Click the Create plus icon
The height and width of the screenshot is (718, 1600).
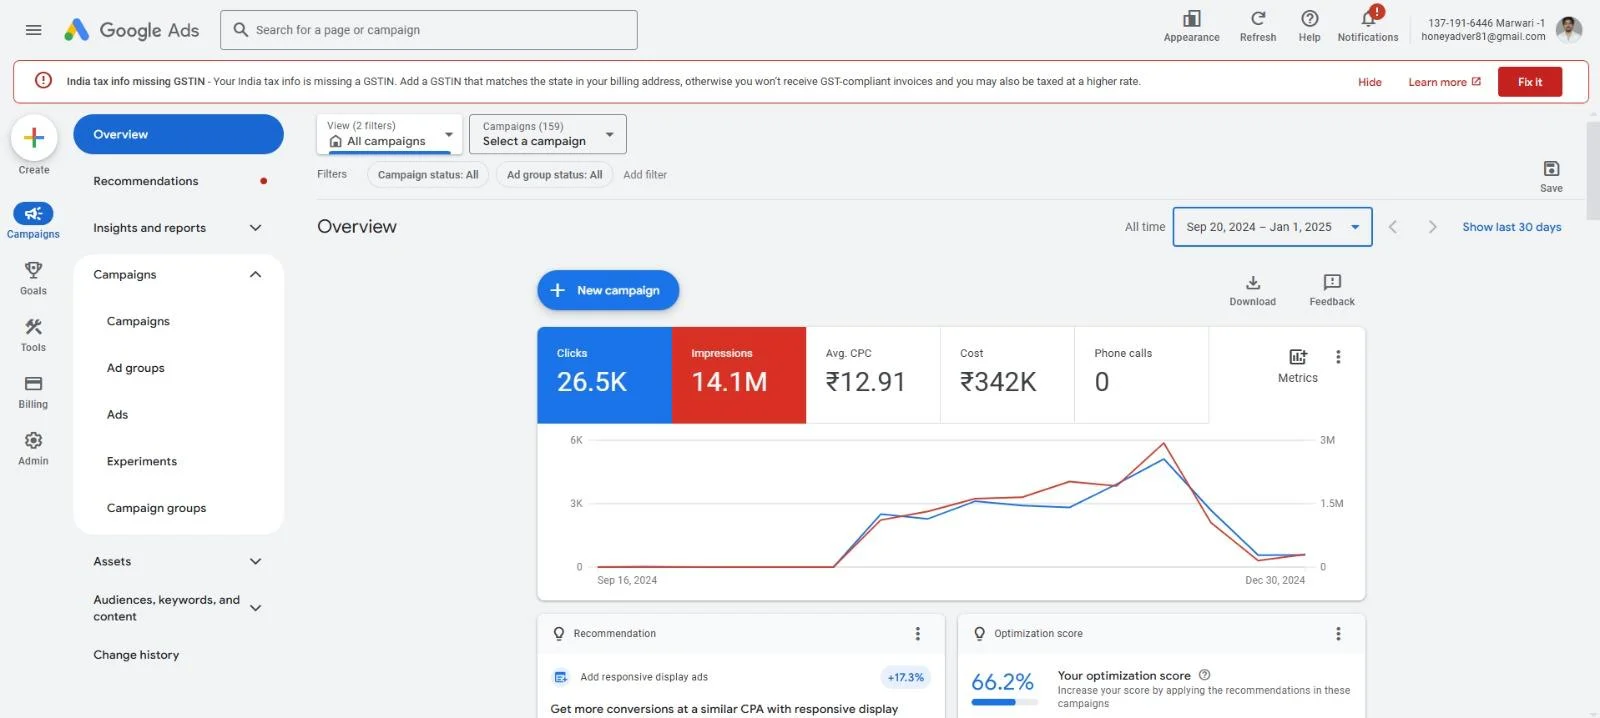coord(34,139)
